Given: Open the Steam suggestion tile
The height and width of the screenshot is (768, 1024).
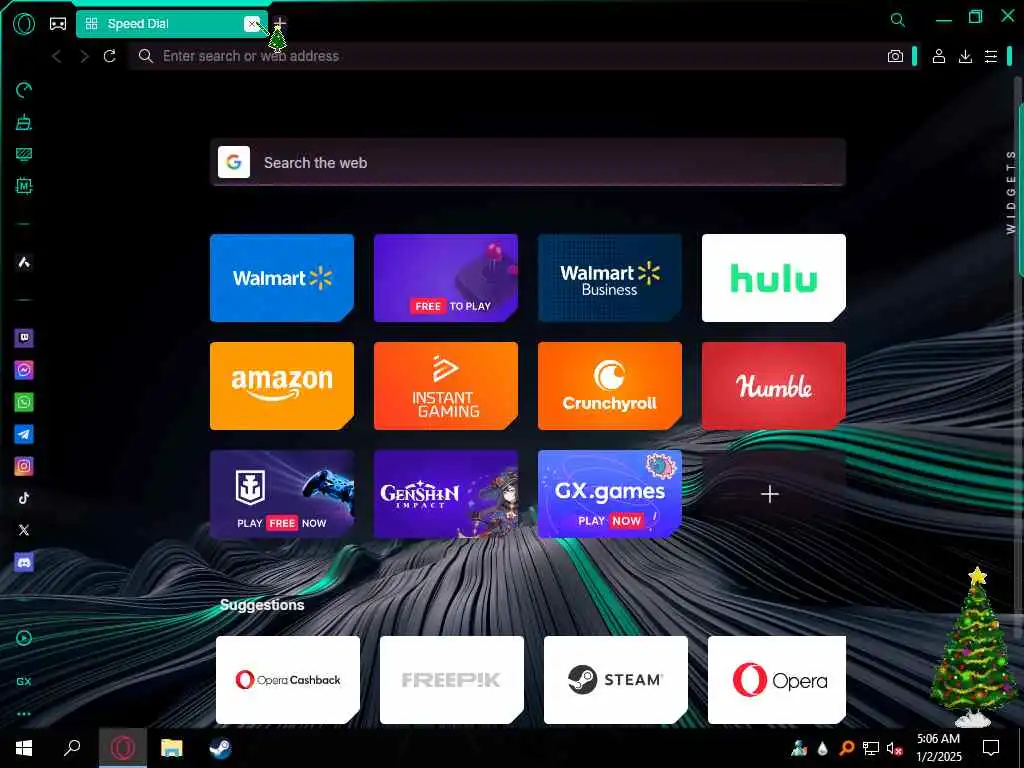Looking at the screenshot, I should (x=615, y=680).
